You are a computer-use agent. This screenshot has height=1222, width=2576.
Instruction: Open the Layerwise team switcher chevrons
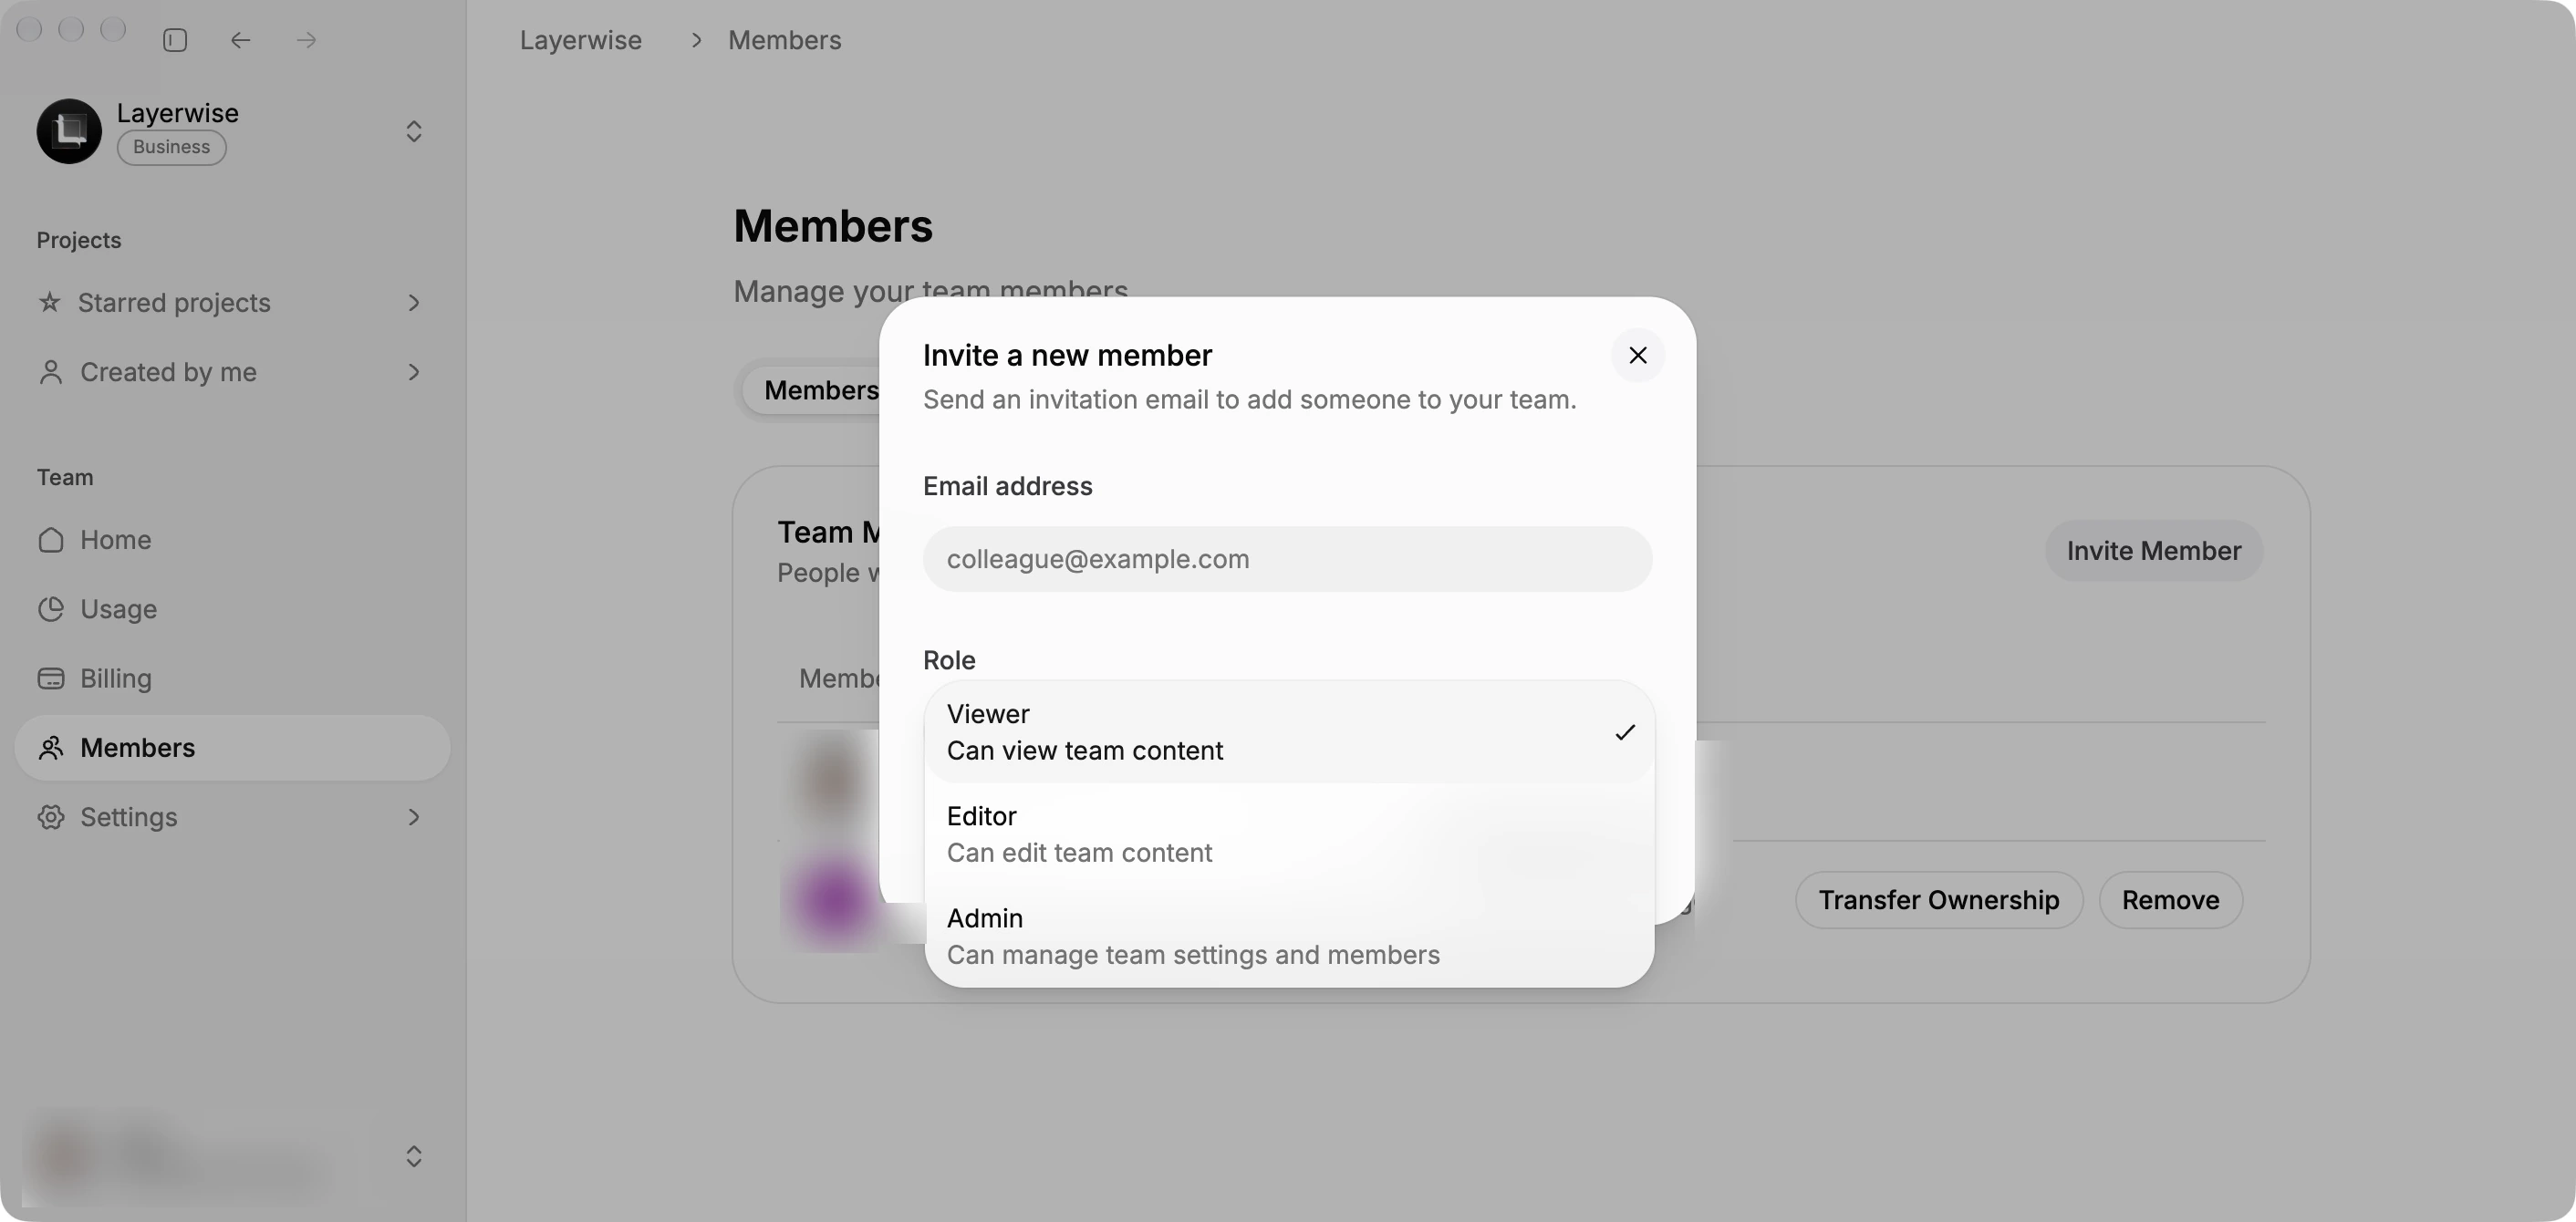(413, 131)
